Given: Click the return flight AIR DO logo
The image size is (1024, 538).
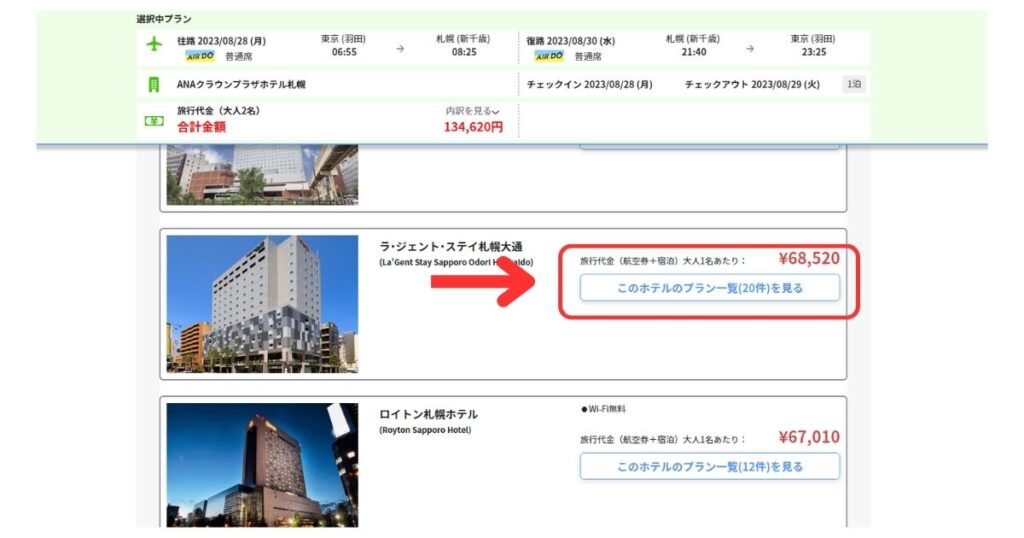Looking at the screenshot, I should click(x=549, y=56).
